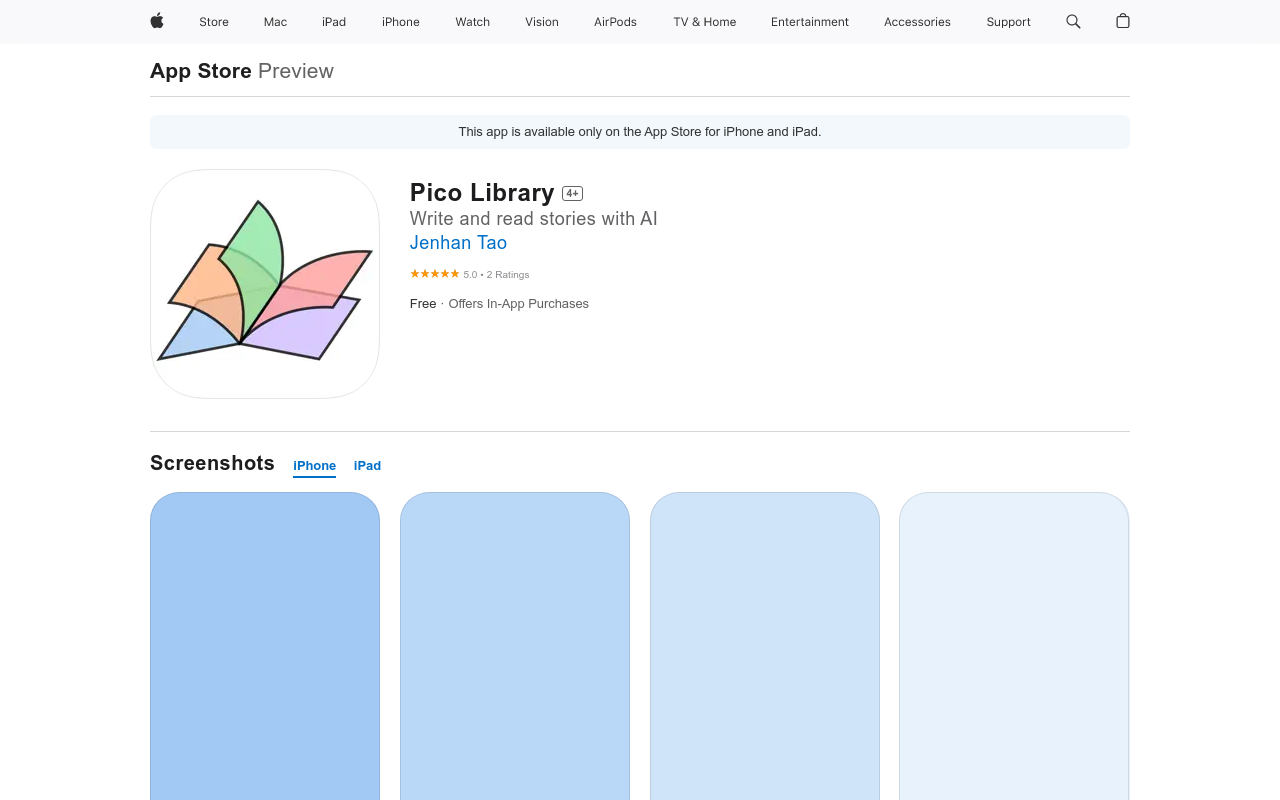This screenshot has width=1280, height=800.
Task: Click the Pico Library title
Action: [482, 192]
